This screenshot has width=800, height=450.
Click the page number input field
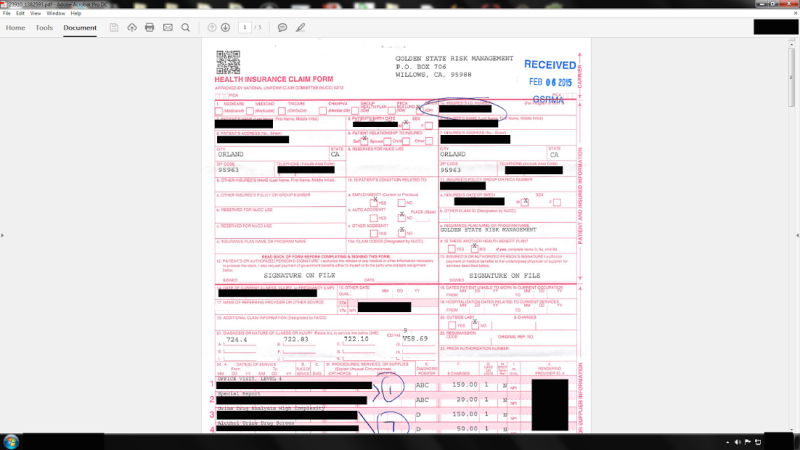point(245,27)
